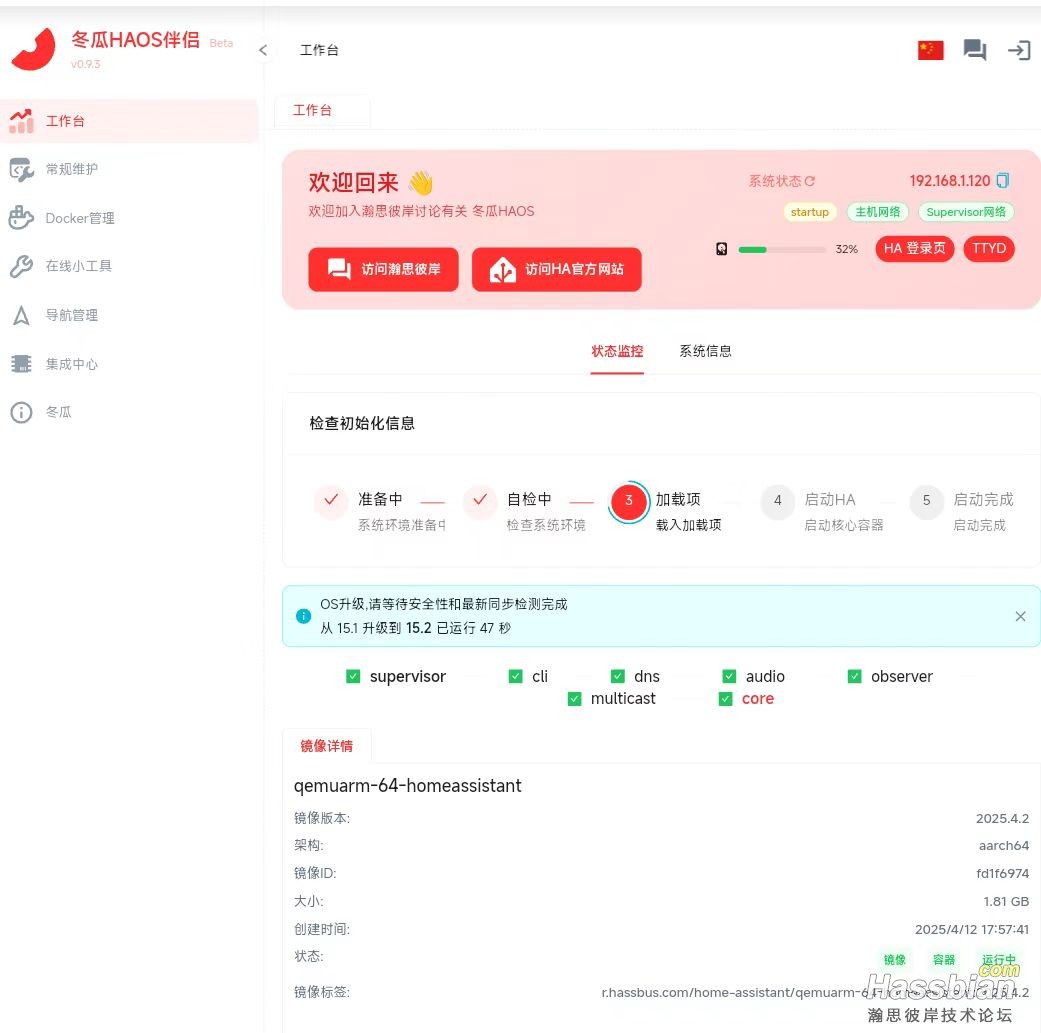Click the disk usage icon

click(x=722, y=249)
